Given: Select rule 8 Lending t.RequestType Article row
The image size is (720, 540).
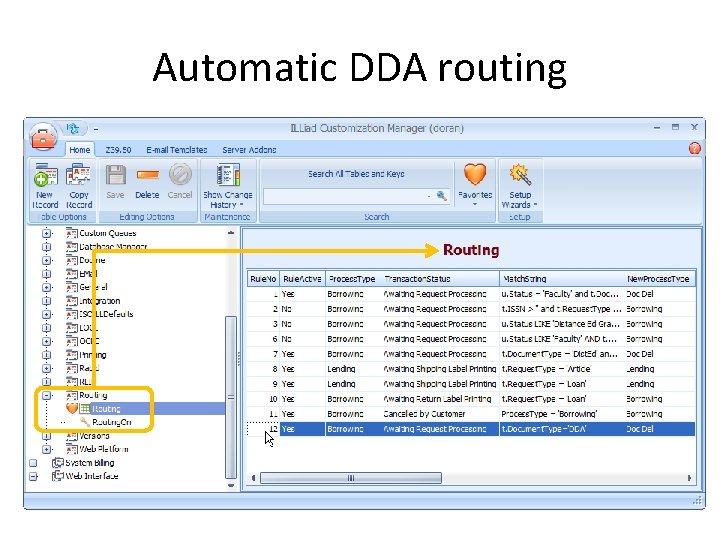Looking at the screenshot, I should coord(471,369).
